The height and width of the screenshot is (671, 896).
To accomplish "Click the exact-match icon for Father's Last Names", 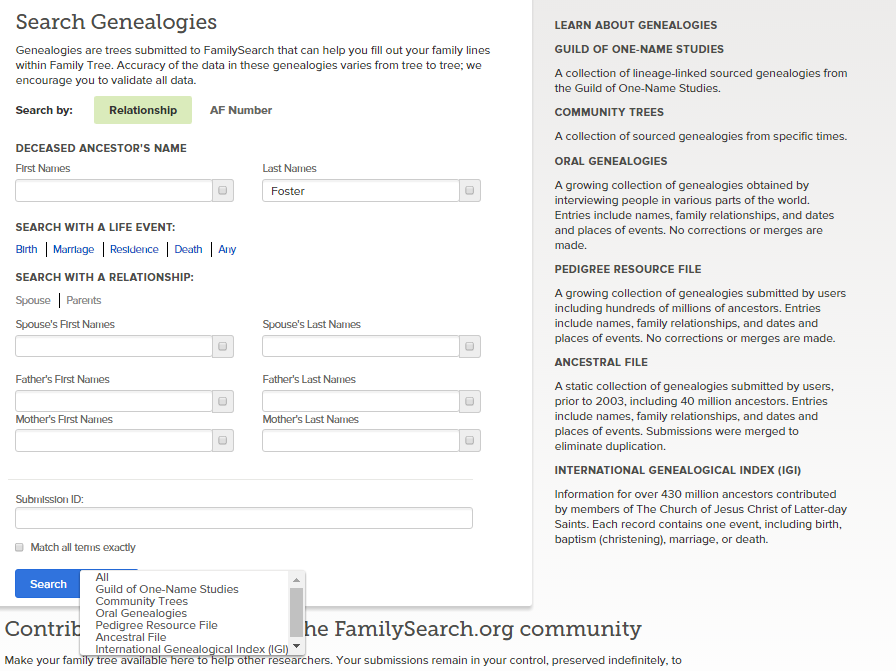I will point(469,400).
